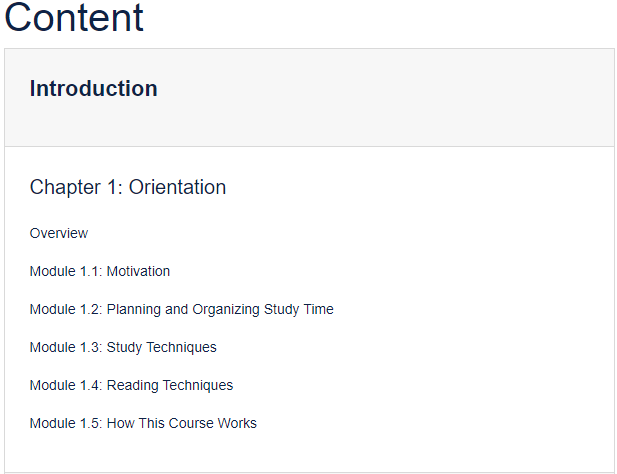The height and width of the screenshot is (474, 617).
Task: Open the Overview link under Chapter 1
Action: [59, 233]
